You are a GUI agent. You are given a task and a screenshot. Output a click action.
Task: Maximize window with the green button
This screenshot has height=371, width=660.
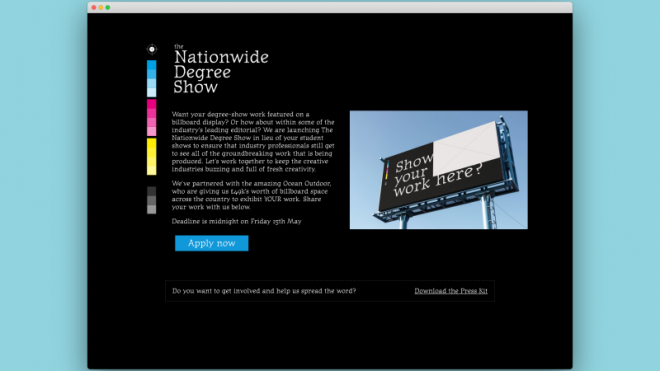coord(108,8)
